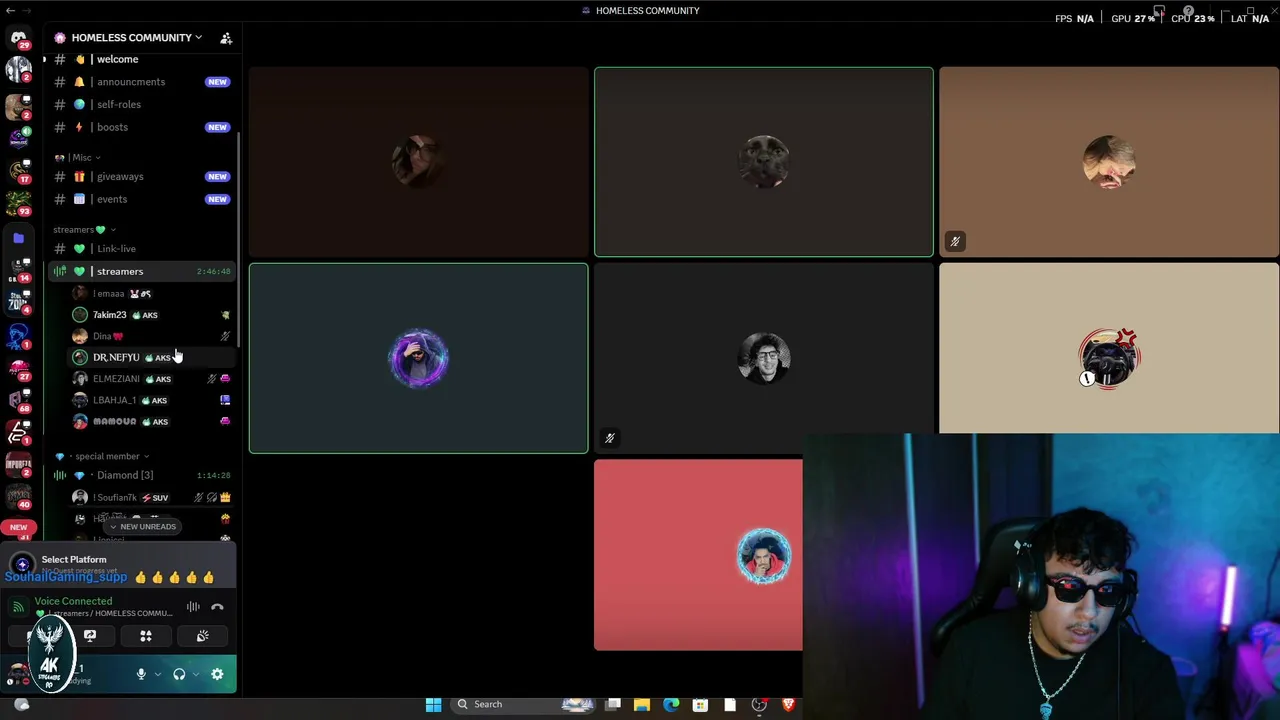Deafen audio with headphones button
The image size is (1280, 720).
coord(179,674)
